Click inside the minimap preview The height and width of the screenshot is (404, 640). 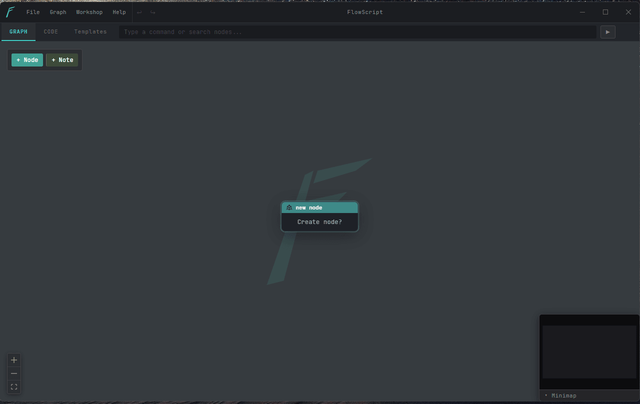click(589, 352)
